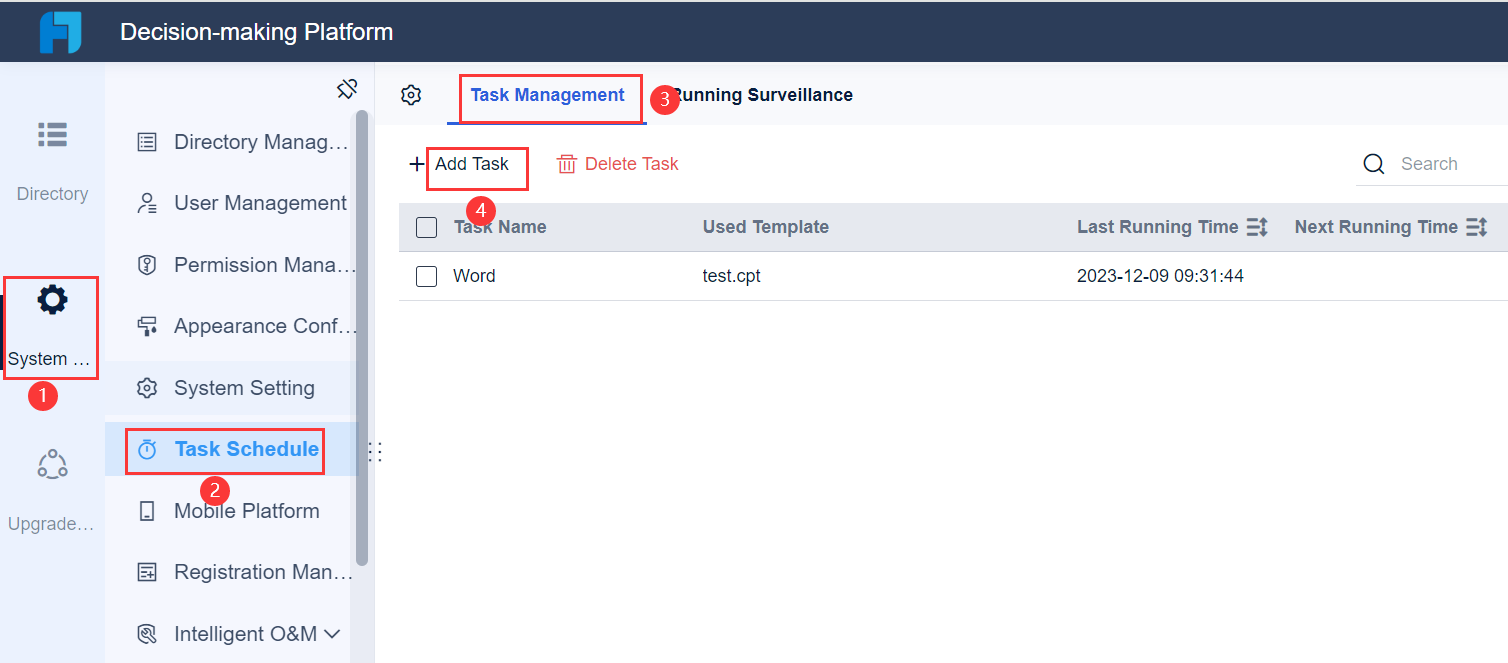Unpin the navigation menu using the pin icon
The width and height of the screenshot is (1508, 663).
point(347,88)
